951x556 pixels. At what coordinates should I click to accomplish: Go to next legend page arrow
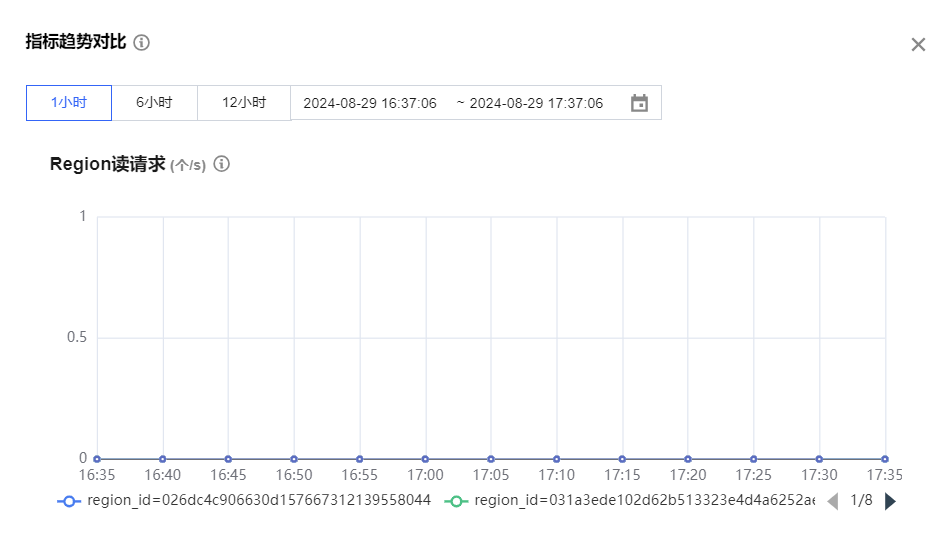tap(891, 501)
